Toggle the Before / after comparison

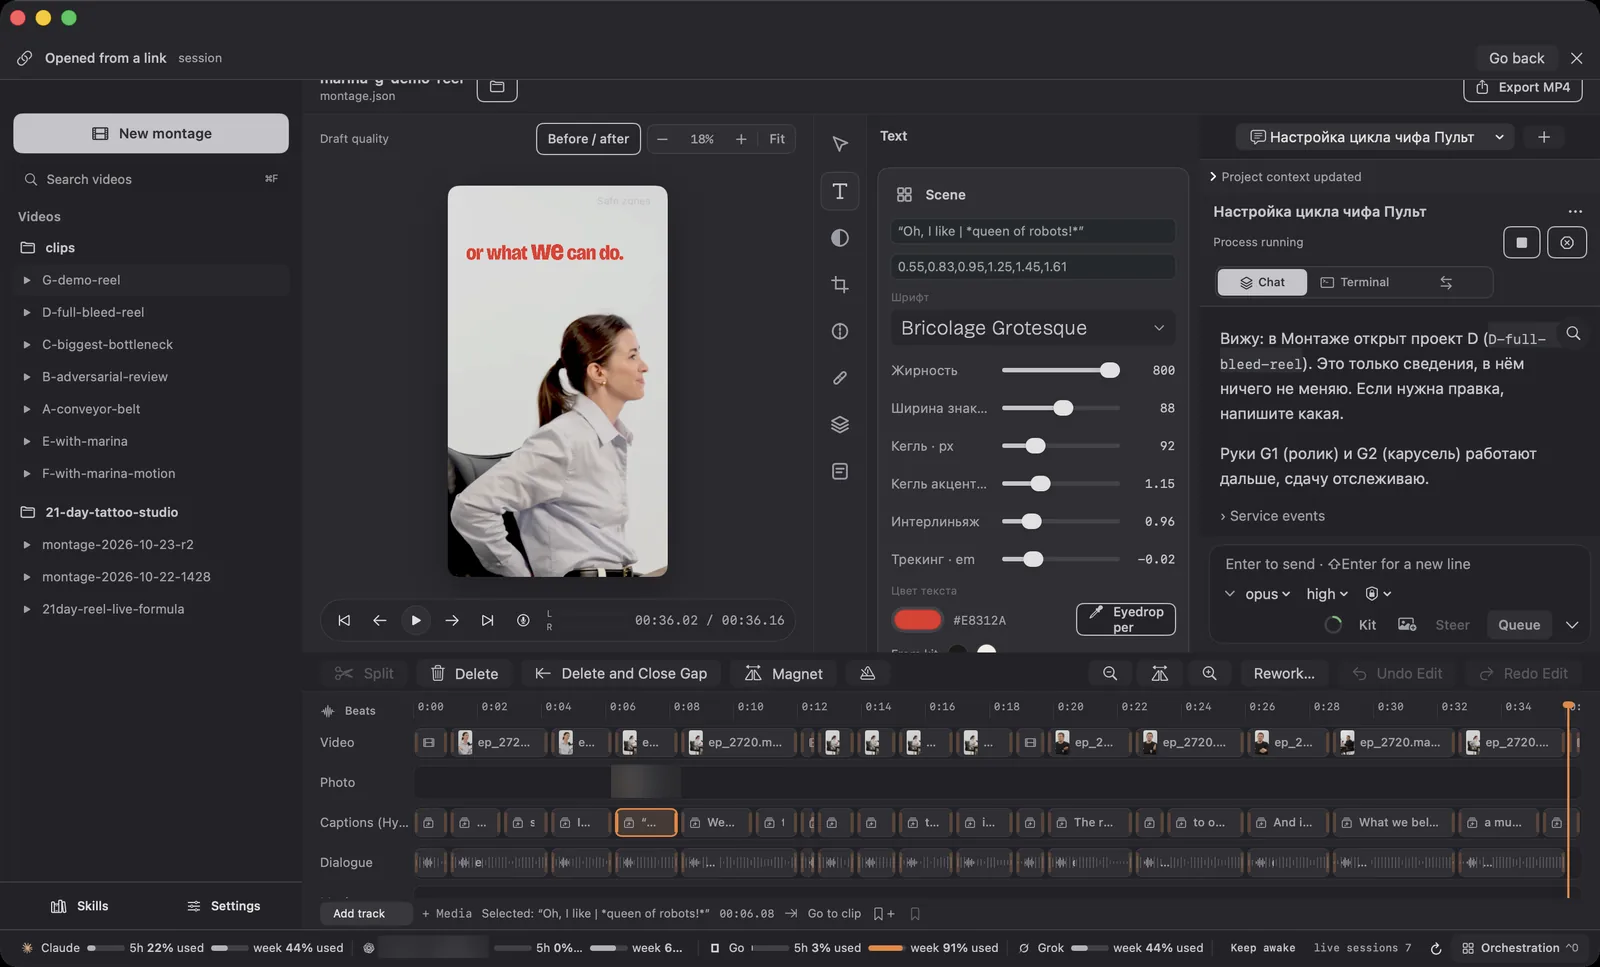point(588,139)
